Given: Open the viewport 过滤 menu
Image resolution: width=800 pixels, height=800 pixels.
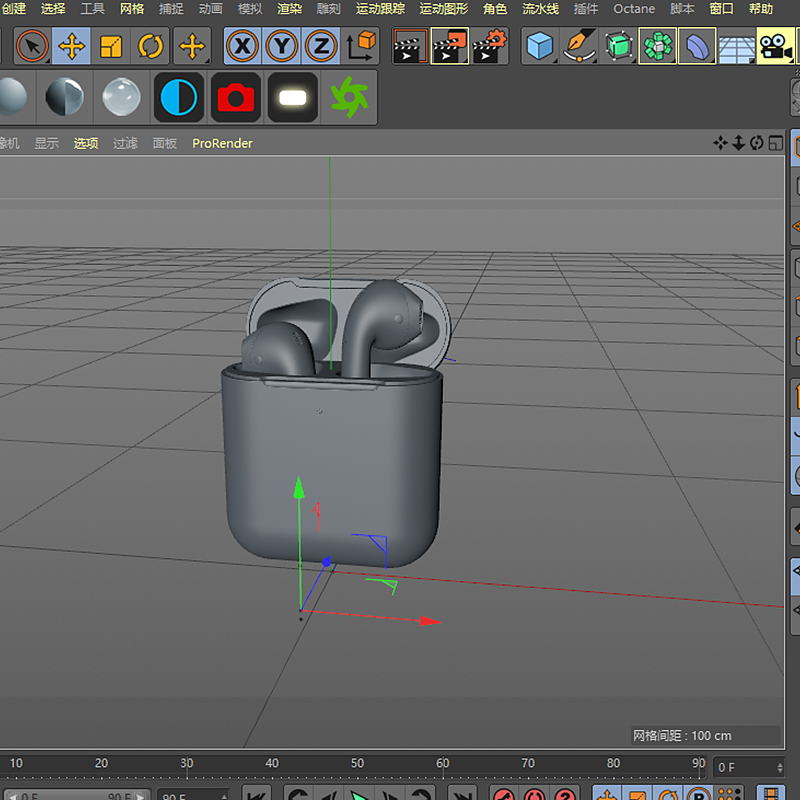Looking at the screenshot, I should (x=125, y=143).
